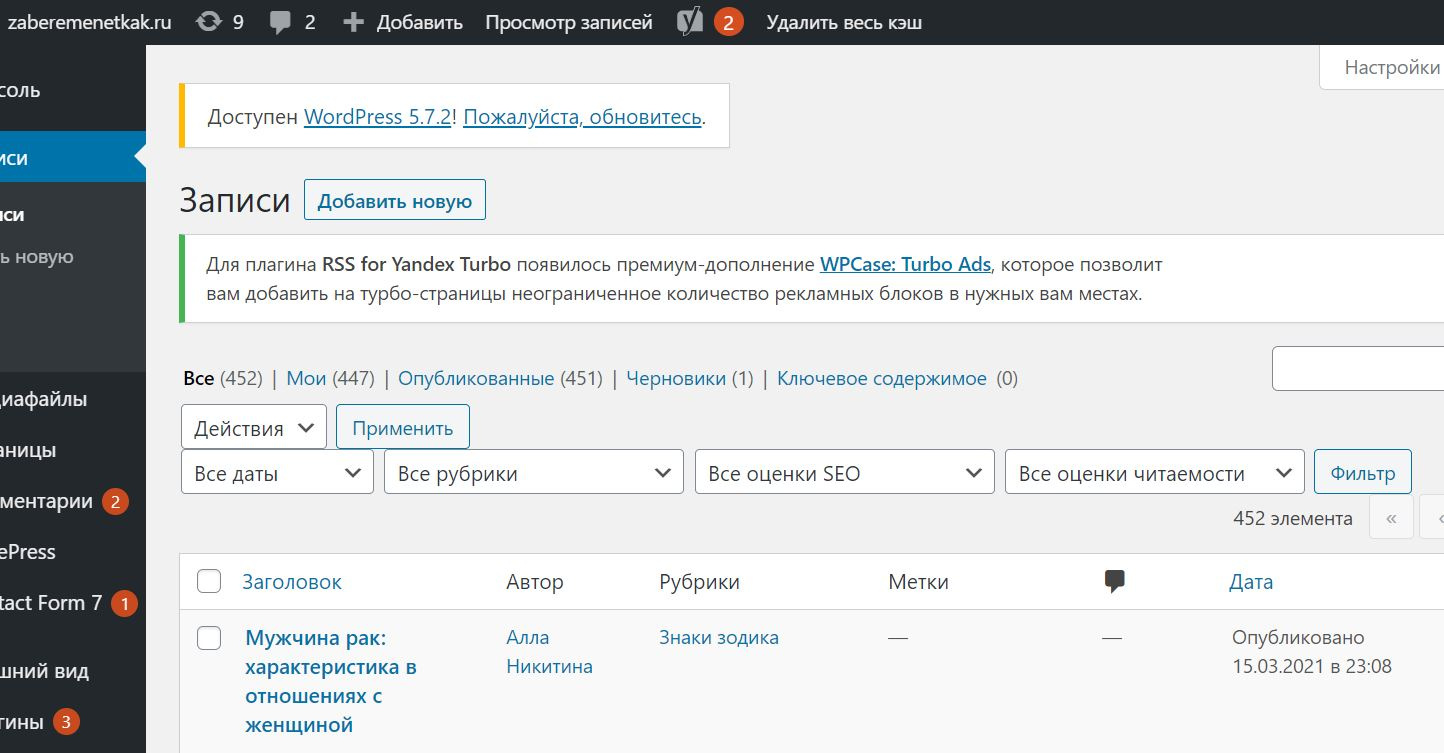Go to first page with « arrow
Image resolution: width=1444 pixels, height=753 pixels.
[1391, 518]
